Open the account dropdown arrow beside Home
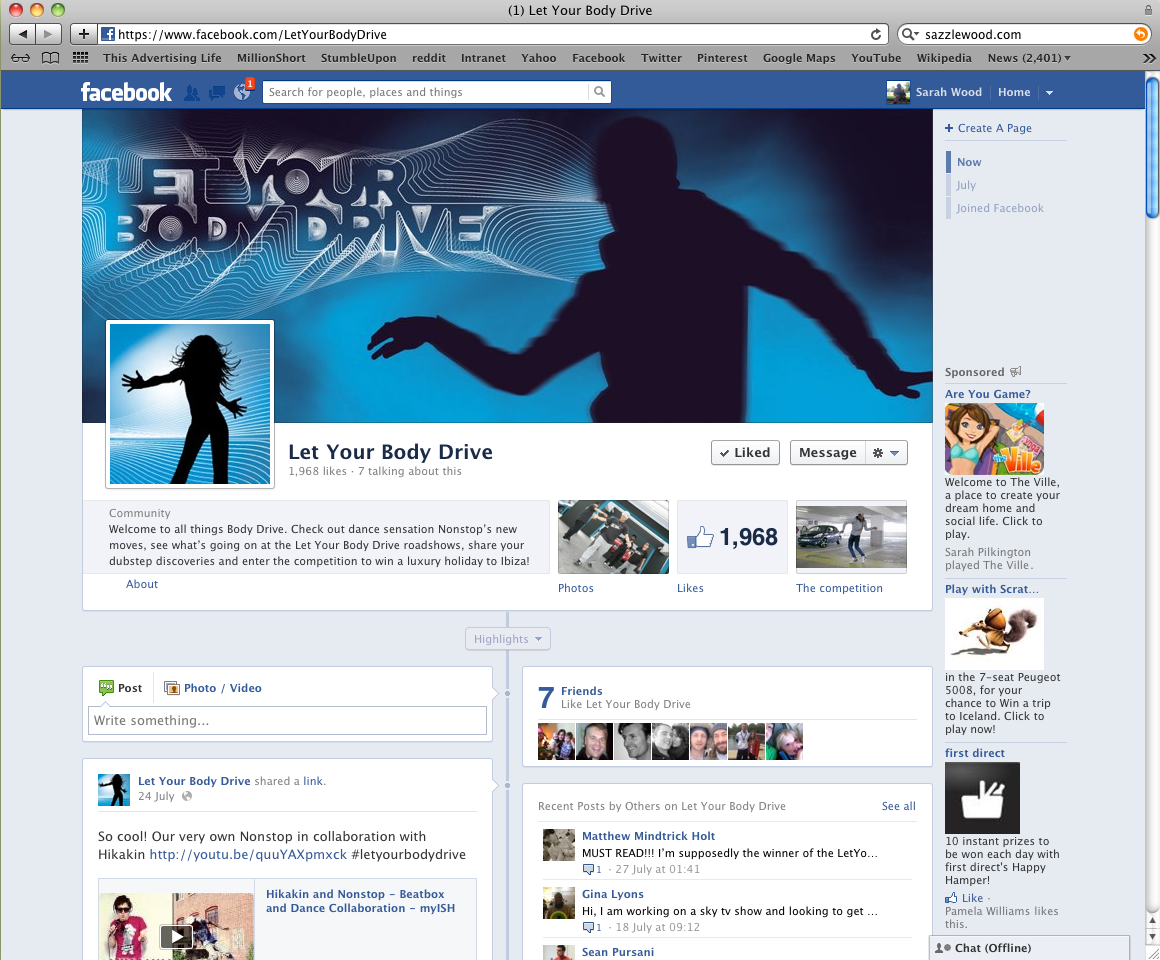 click(1049, 92)
